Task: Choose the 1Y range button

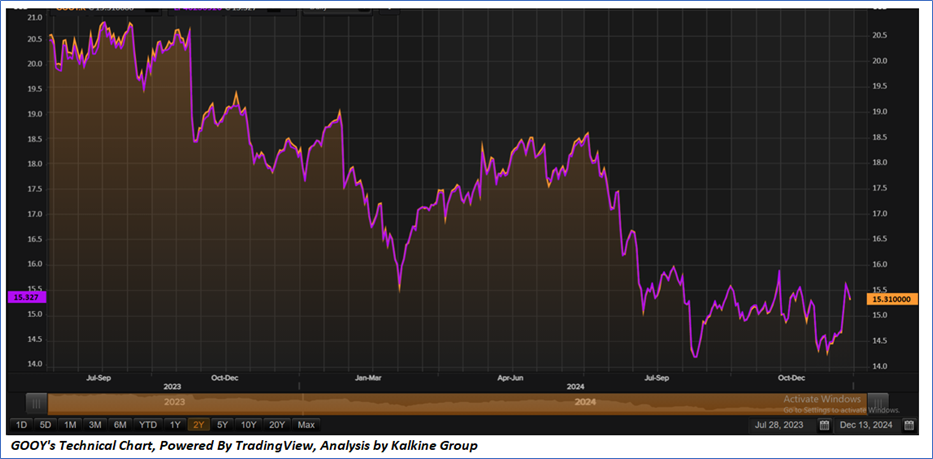Action: [175, 425]
